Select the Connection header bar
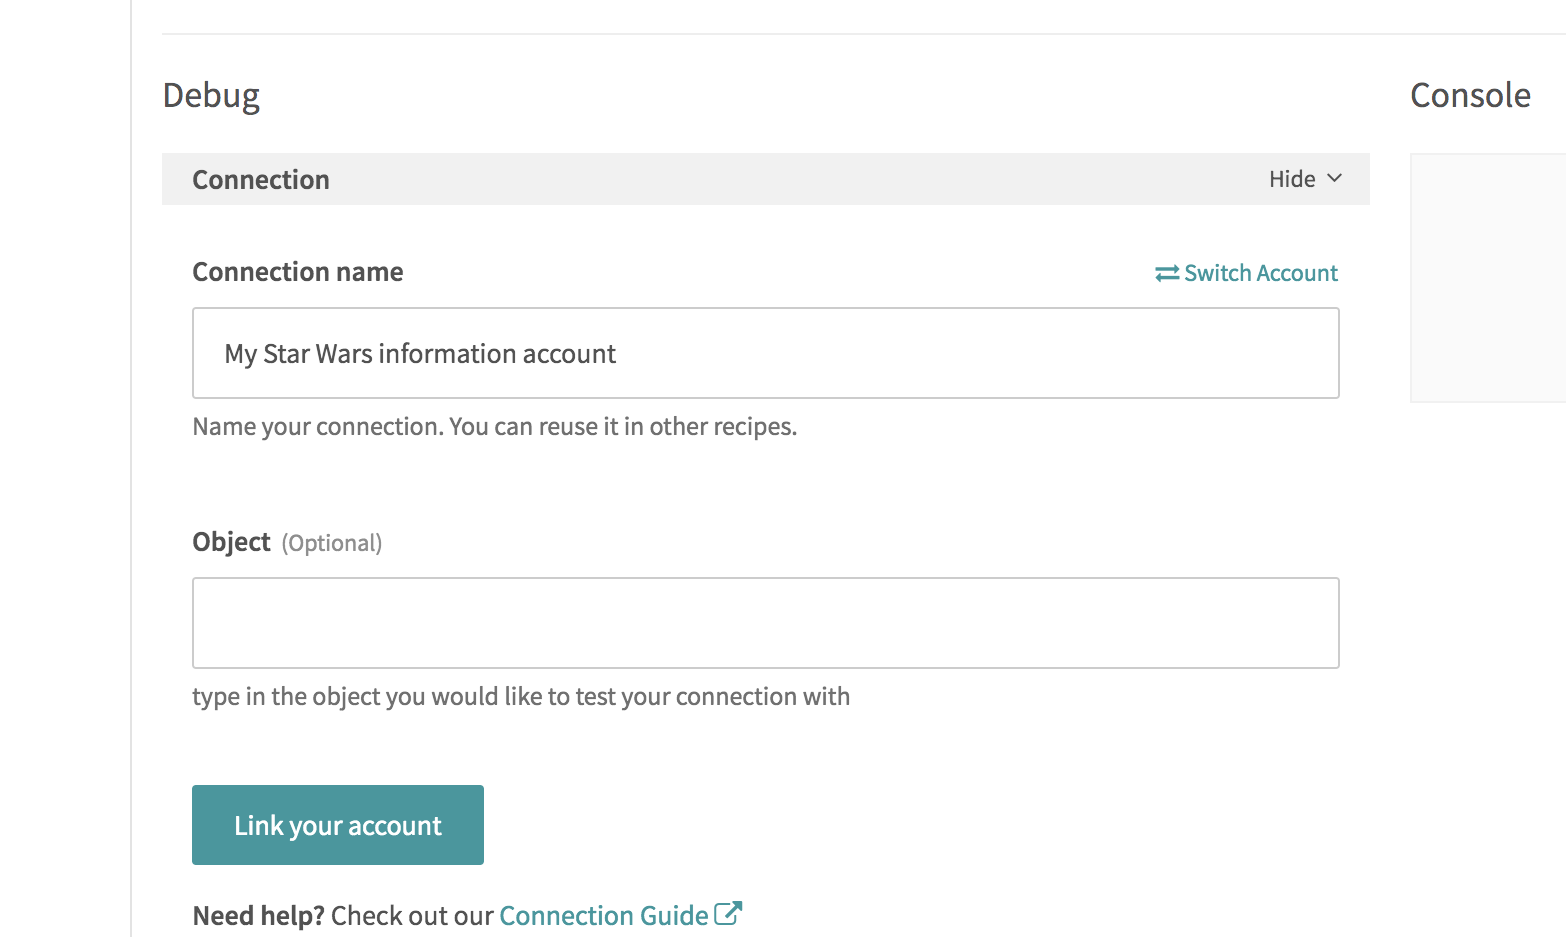 (x=765, y=178)
